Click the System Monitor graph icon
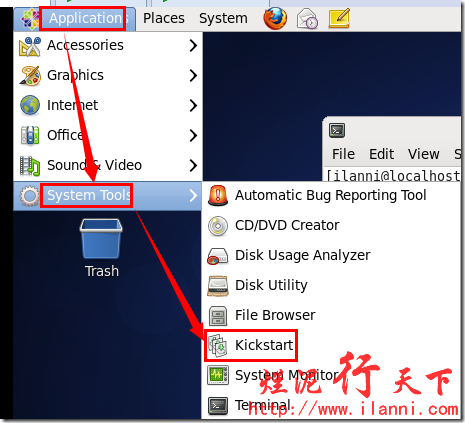 218,375
